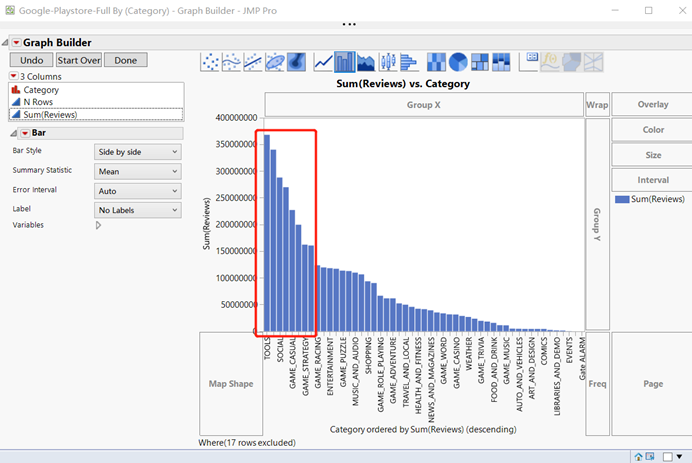Select the Ellipse chart element icon

click(x=275, y=62)
